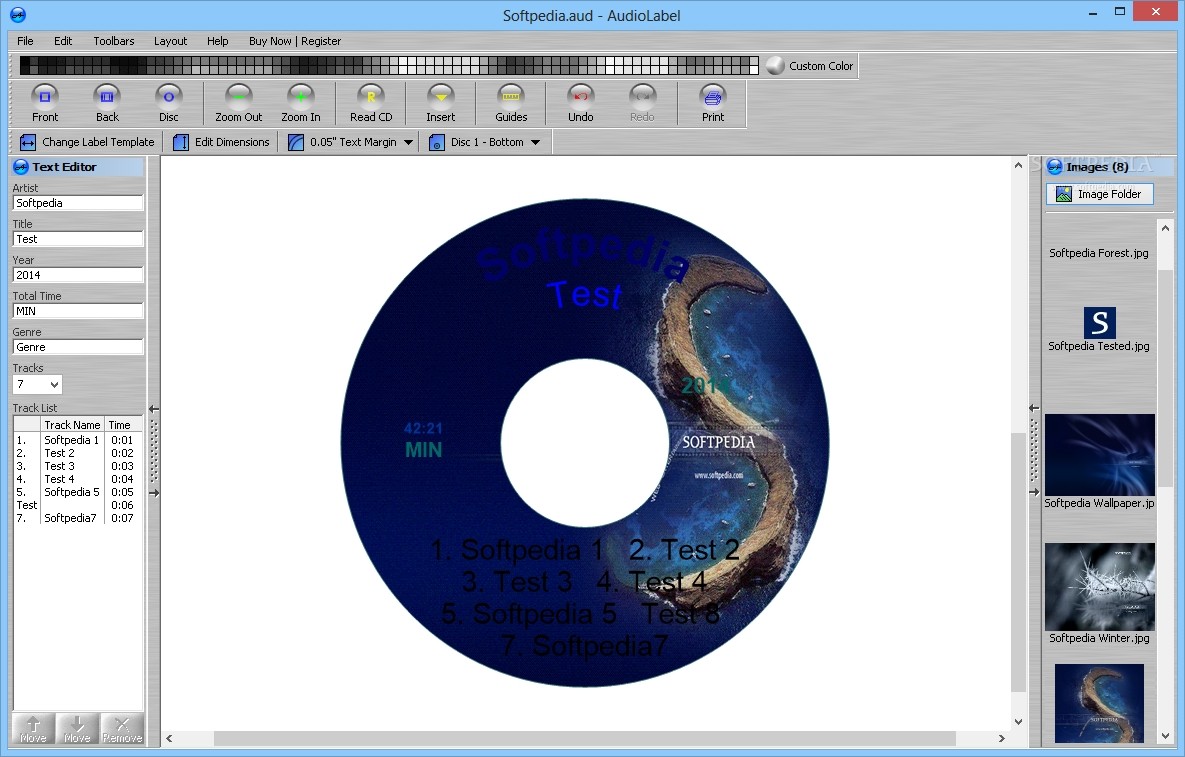Click canvas vertical scrollbar down arrow

pos(1018,722)
